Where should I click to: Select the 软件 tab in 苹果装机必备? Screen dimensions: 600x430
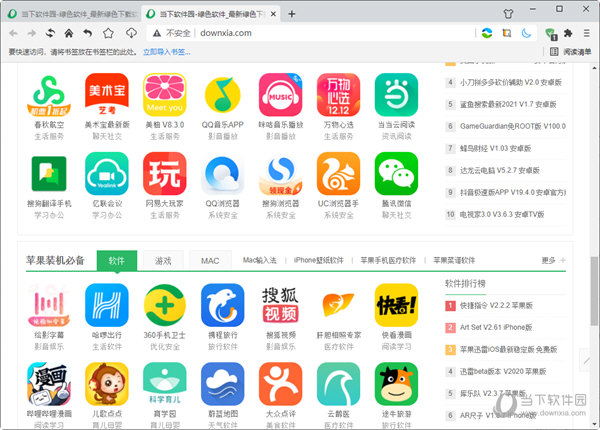tap(117, 261)
